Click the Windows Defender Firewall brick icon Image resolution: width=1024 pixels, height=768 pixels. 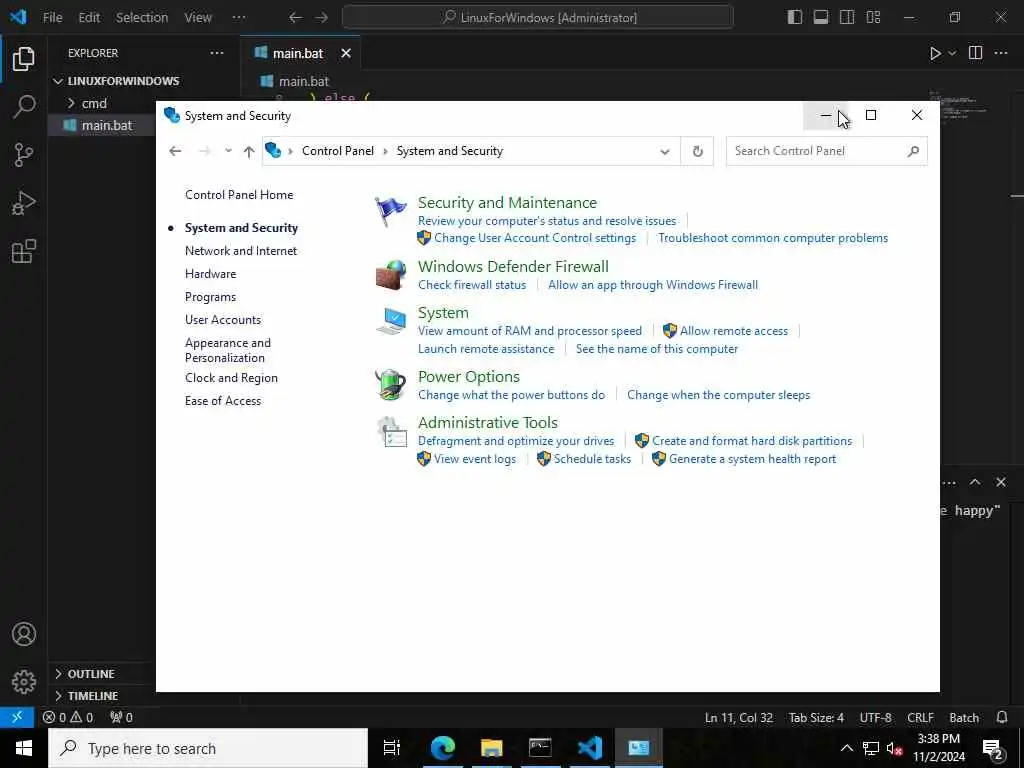tap(391, 275)
